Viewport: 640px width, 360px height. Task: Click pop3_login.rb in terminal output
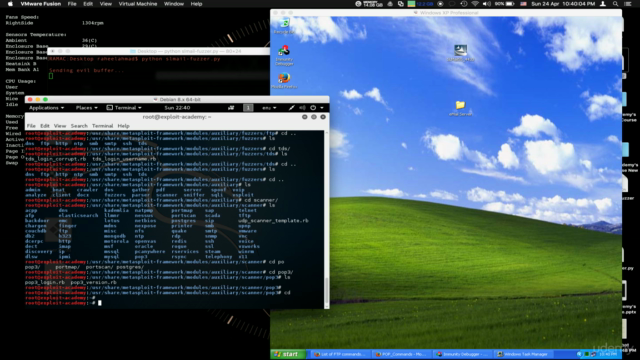click(45, 282)
